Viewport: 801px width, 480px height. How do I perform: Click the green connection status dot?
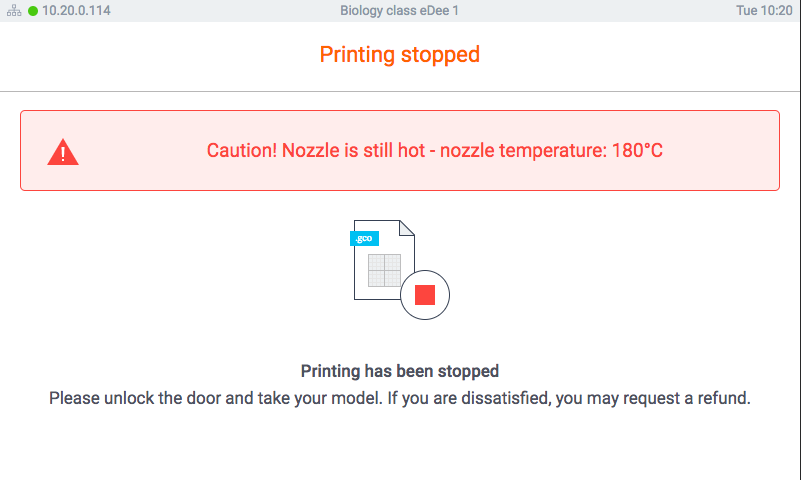coord(33,11)
